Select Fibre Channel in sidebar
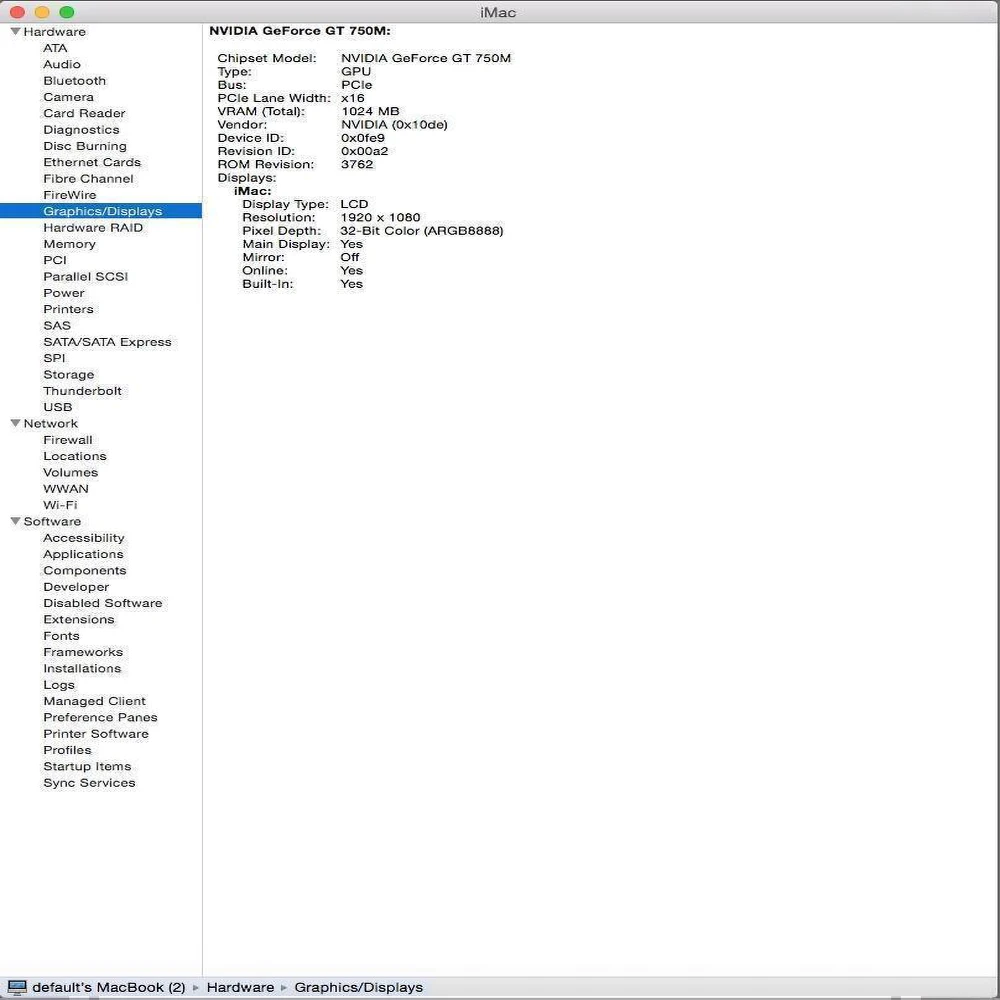1000x1000 pixels. coord(88,179)
